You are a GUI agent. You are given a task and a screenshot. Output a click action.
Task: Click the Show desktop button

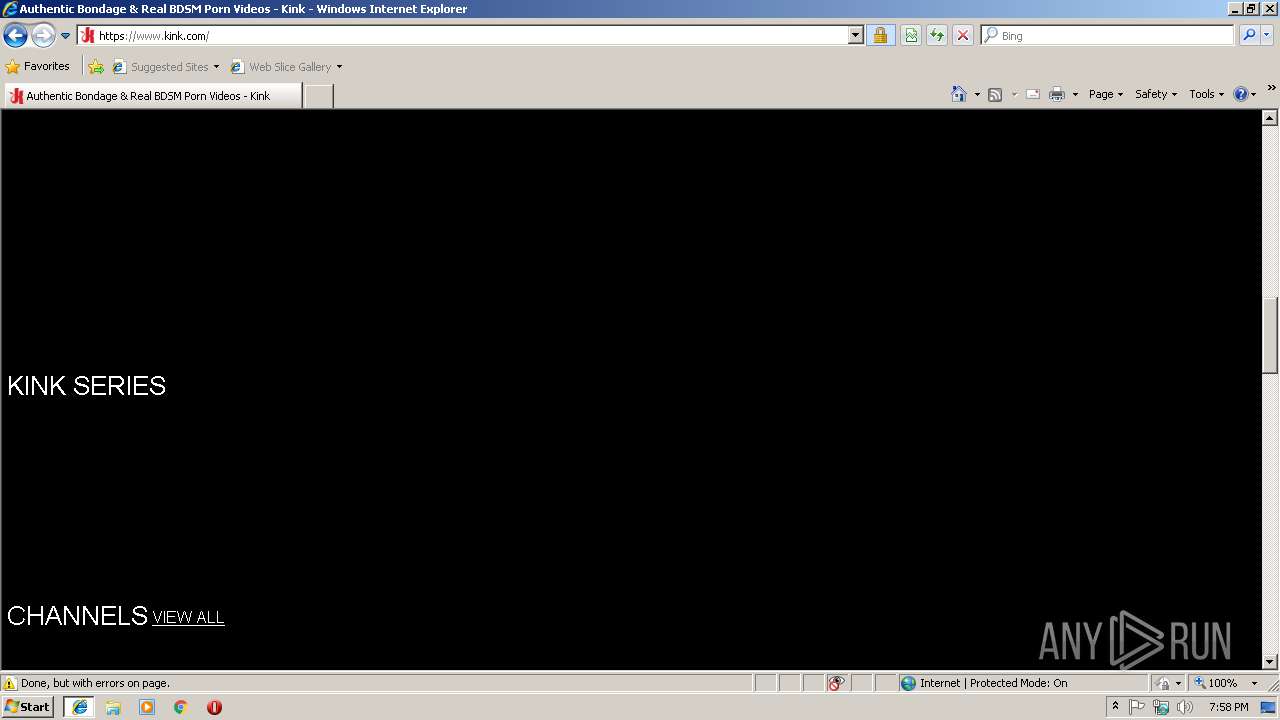tap(1269, 707)
